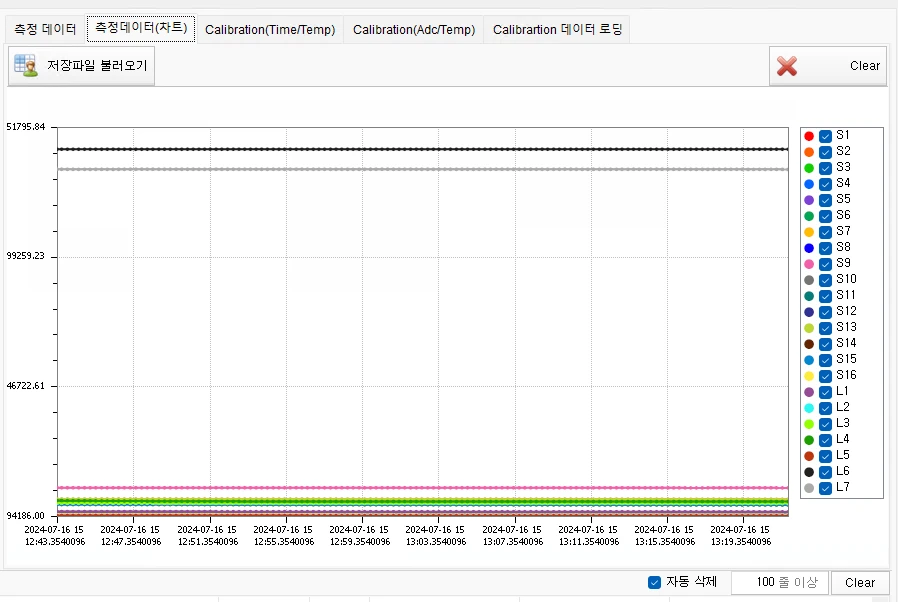The image size is (898, 602).
Task: Hide the S8 series via checkbox
Action: coord(825,249)
